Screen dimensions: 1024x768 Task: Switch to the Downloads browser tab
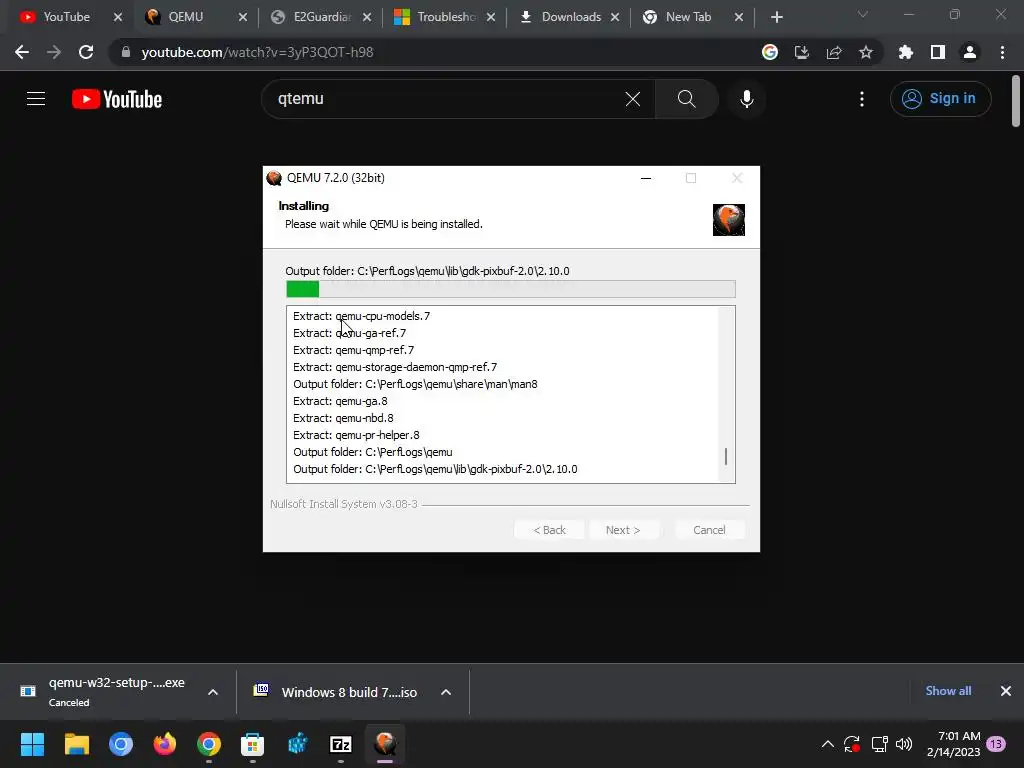click(570, 17)
